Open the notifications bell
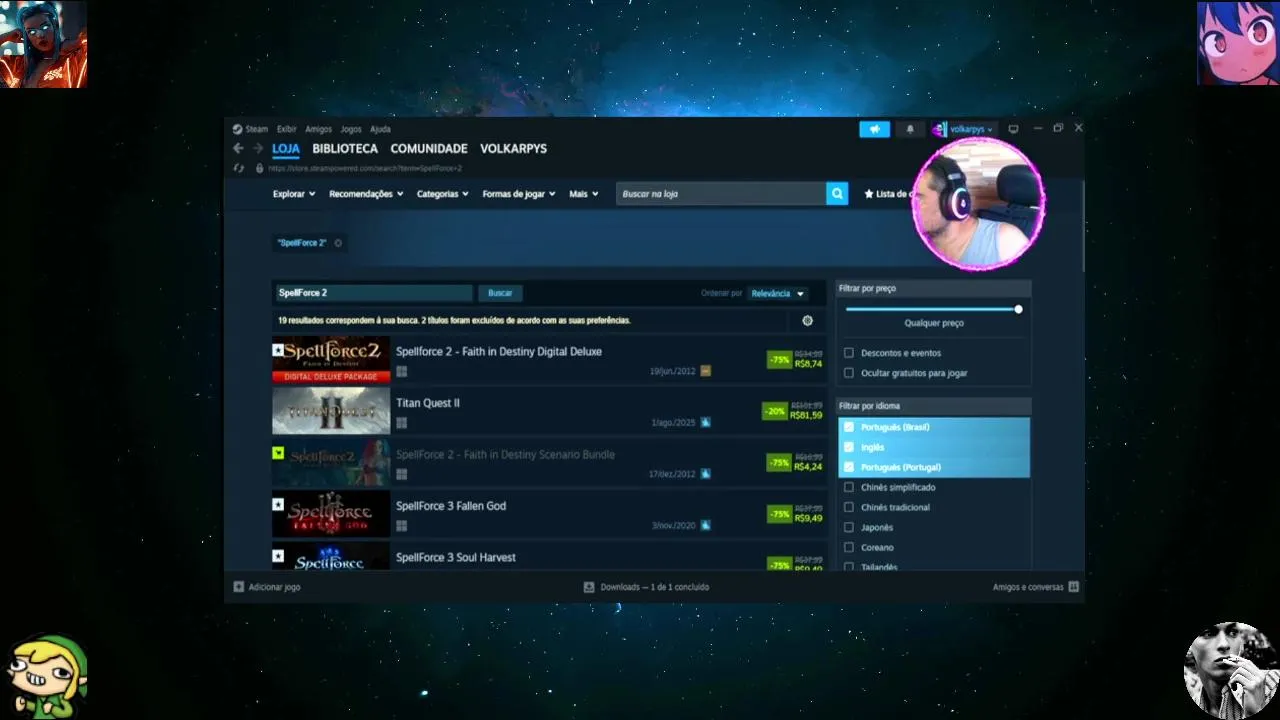Screen dimensions: 1280x720 [x=910, y=129]
